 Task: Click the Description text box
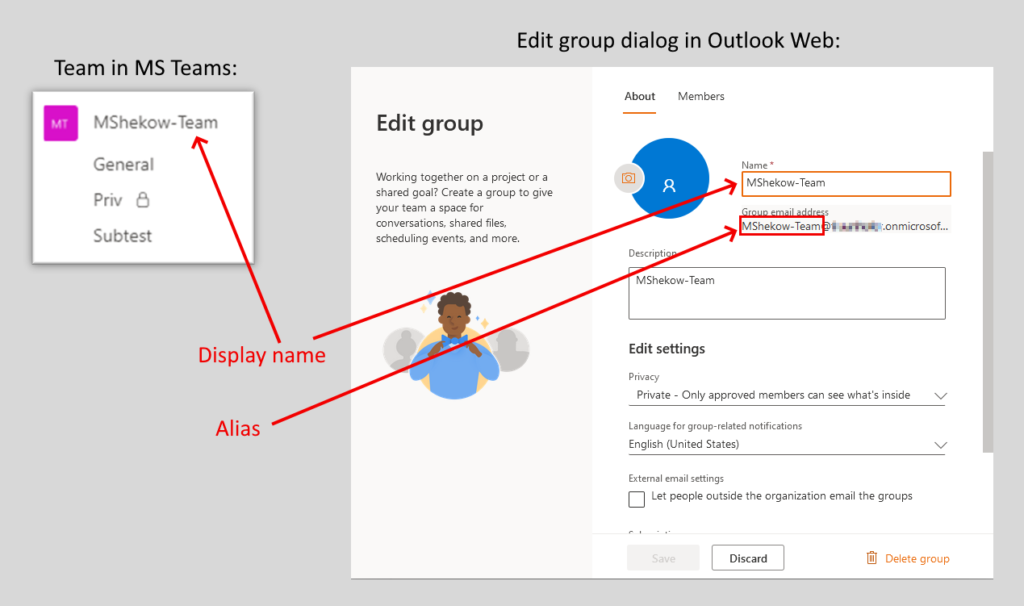[x=787, y=293]
